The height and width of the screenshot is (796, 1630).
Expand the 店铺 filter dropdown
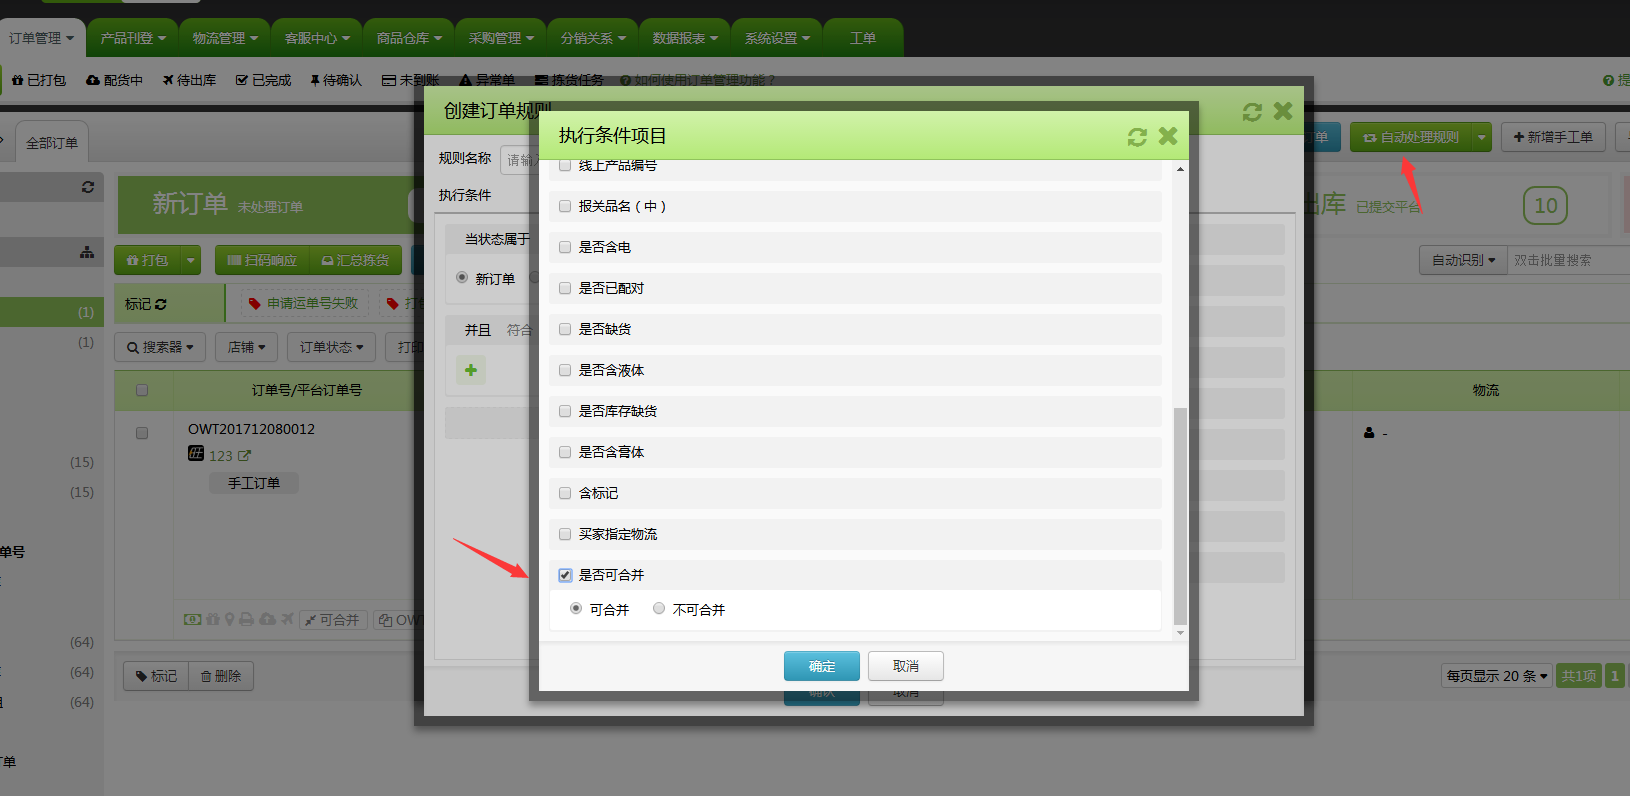pos(246,347)
